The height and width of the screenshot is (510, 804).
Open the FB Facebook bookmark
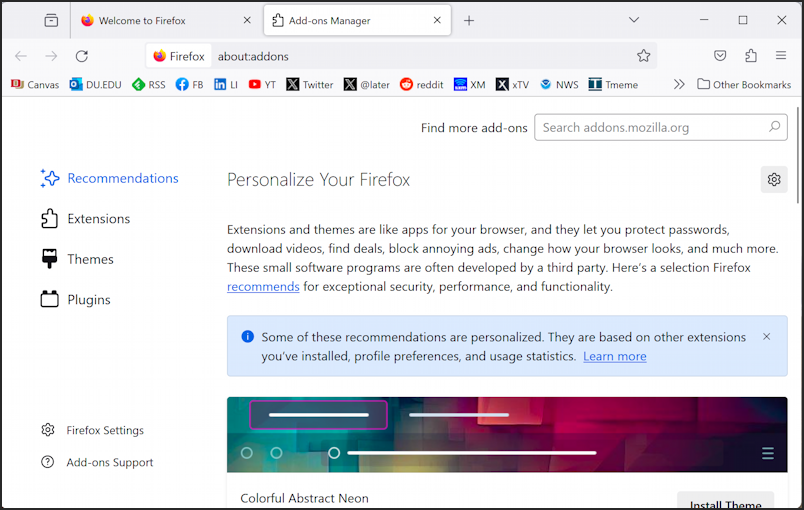(x=189, y=85)
